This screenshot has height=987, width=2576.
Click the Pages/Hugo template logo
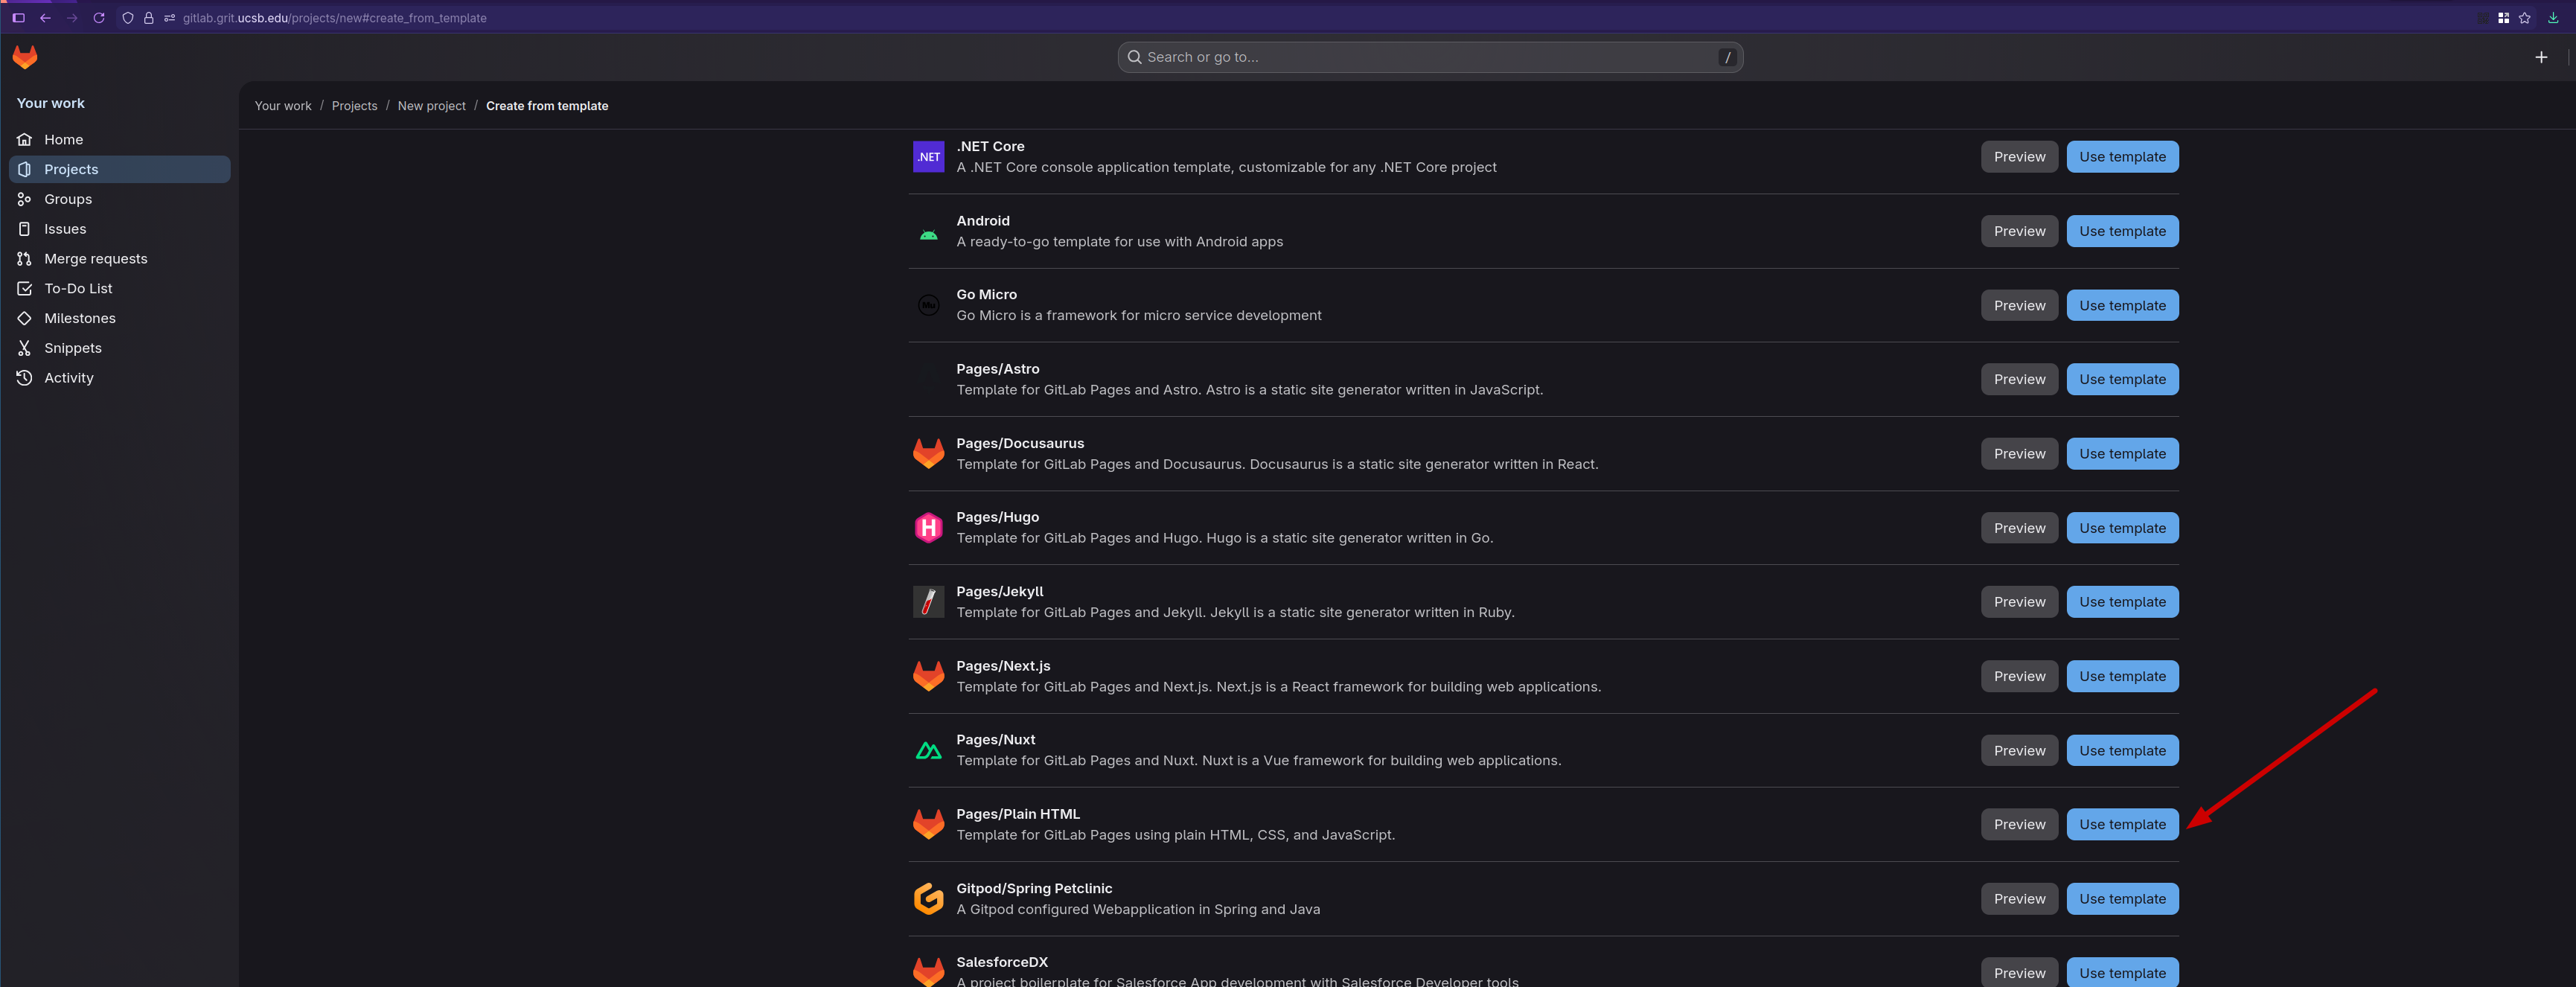(x=928, y=528)
